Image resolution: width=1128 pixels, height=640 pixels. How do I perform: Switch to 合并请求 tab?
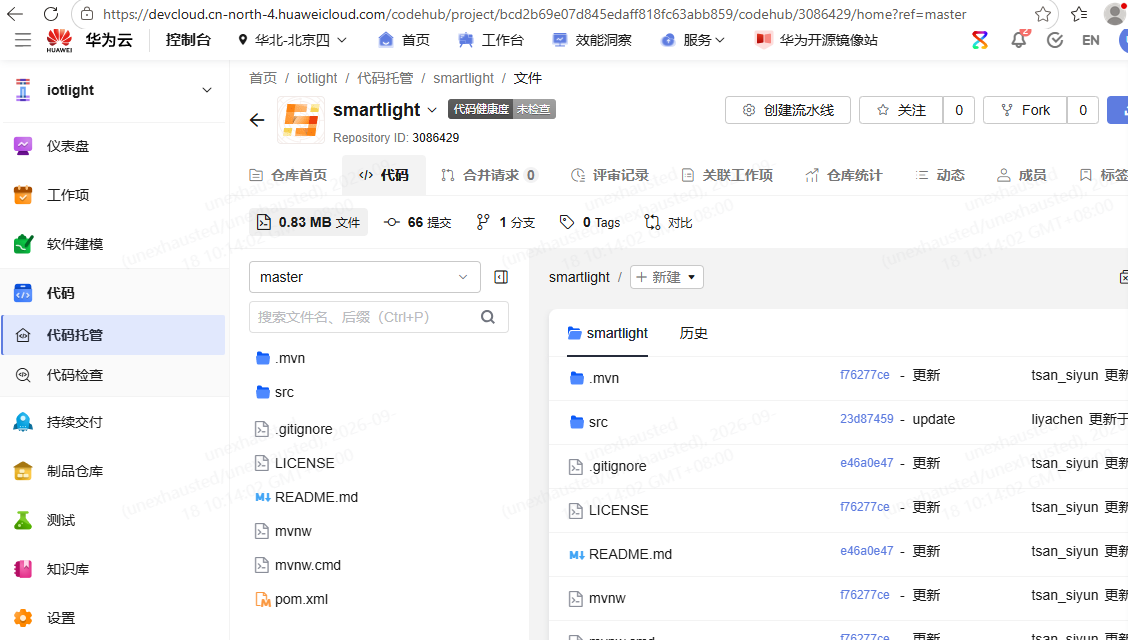pyautogui.click(x=489, y=175)
